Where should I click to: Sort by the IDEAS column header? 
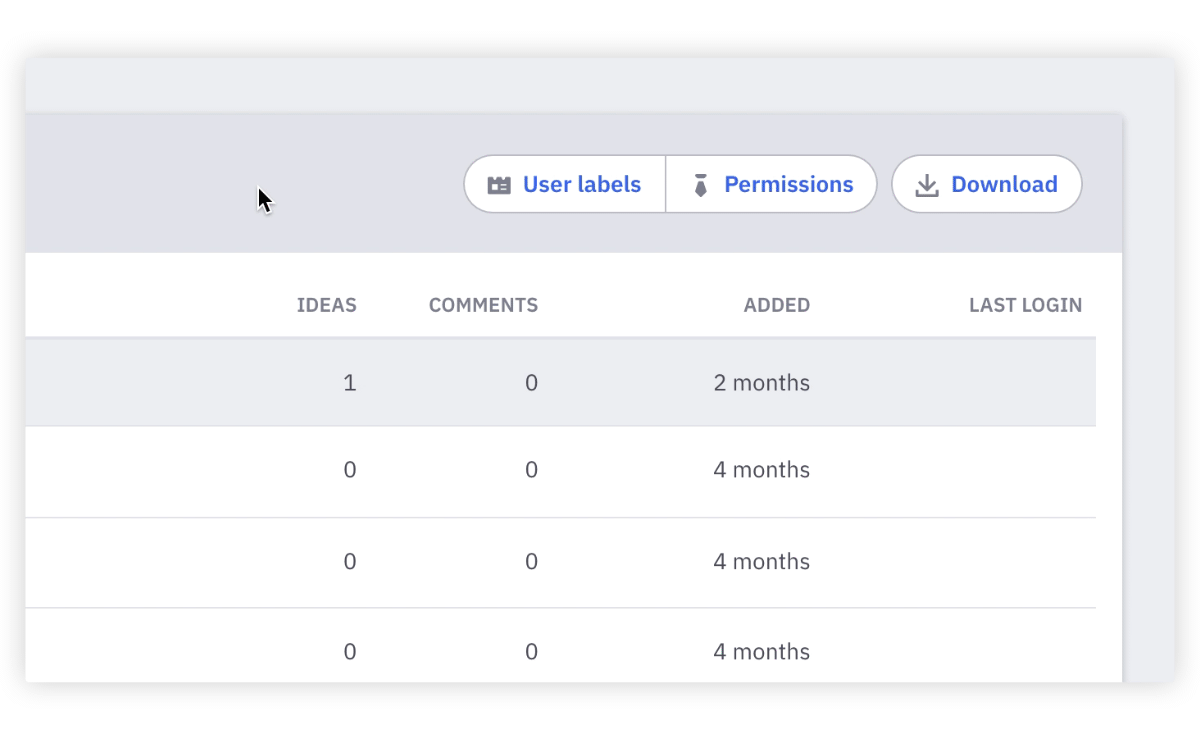tap(327, 305)
